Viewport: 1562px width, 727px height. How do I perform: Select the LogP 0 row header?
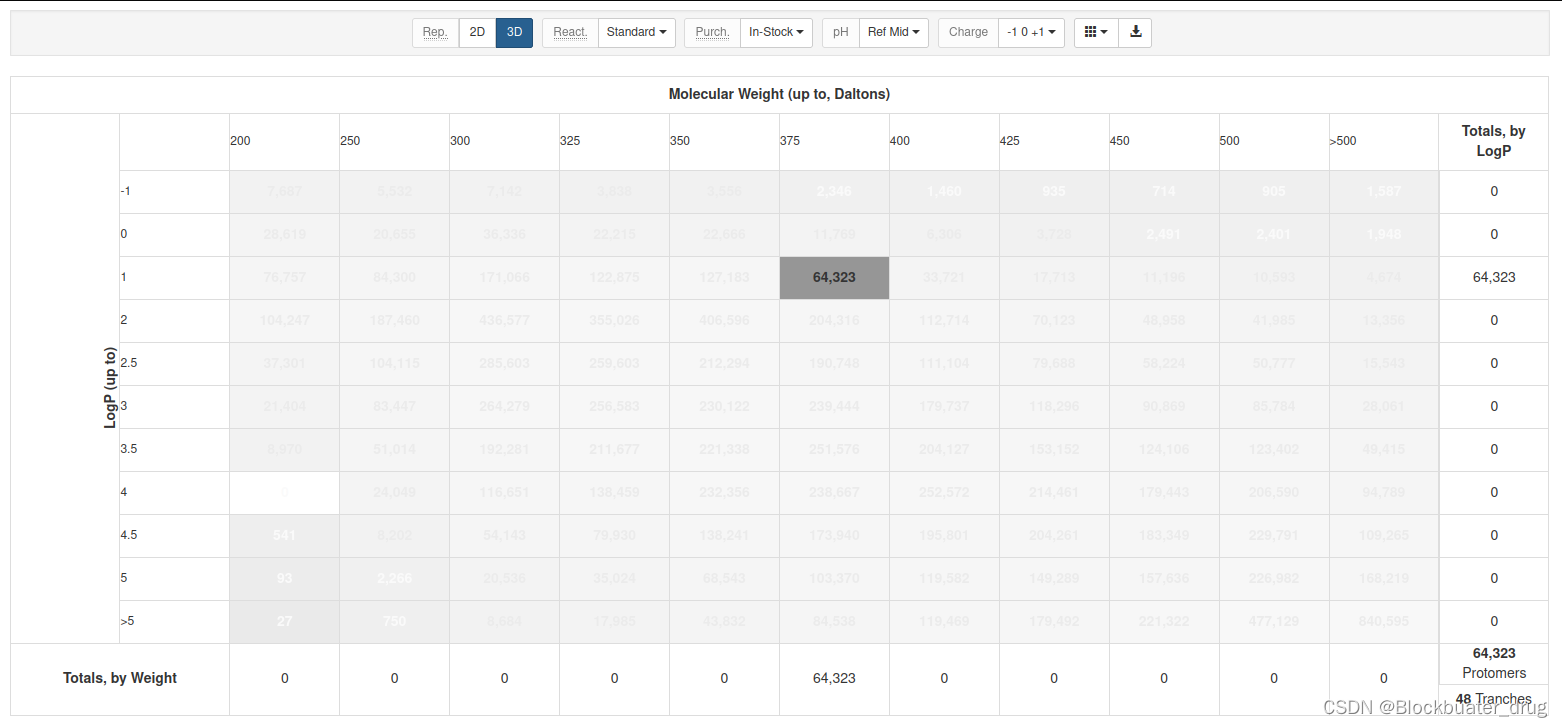coord(174,234)
